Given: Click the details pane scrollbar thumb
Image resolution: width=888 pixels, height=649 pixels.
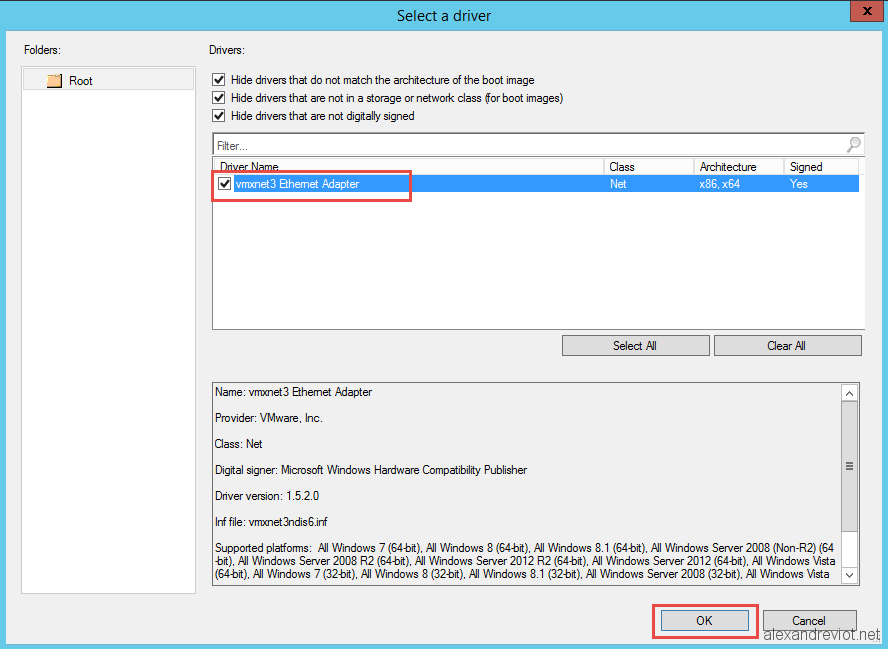Looking at the screenshot, I should (x=849, y=466).
